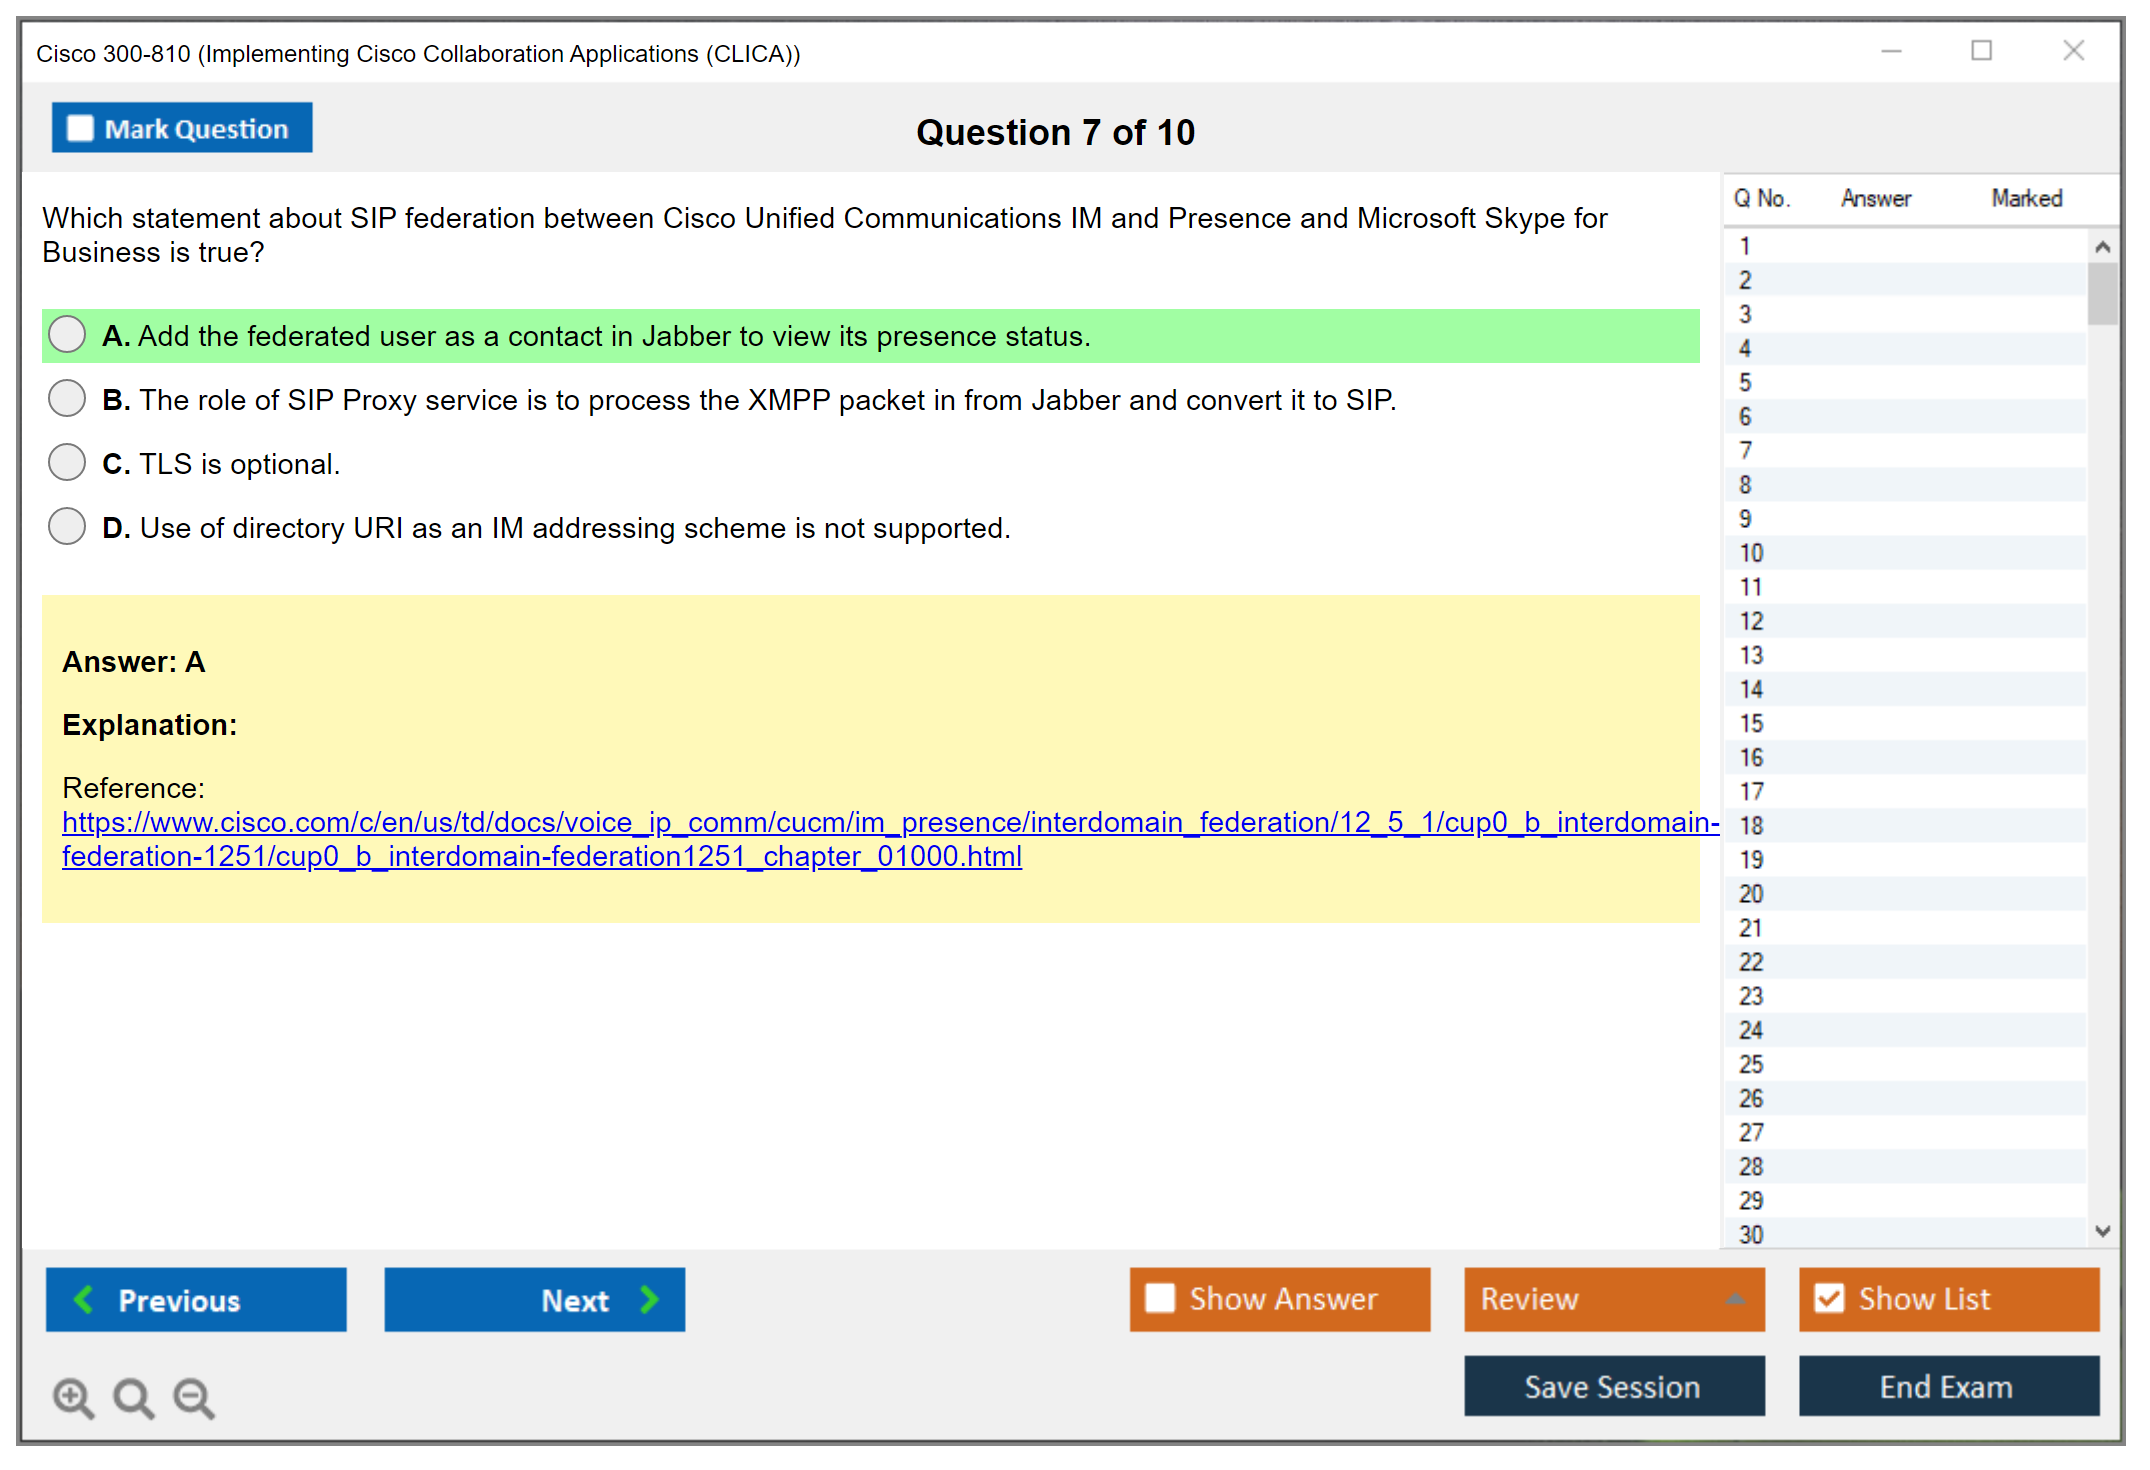Close the Cisco 300-810 exam window
Viewport: 2150px width, 1470px height.
click(2073, 51)
